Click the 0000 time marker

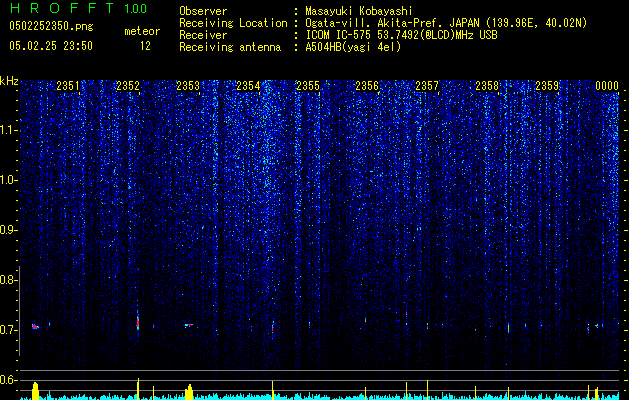[607, 86]
